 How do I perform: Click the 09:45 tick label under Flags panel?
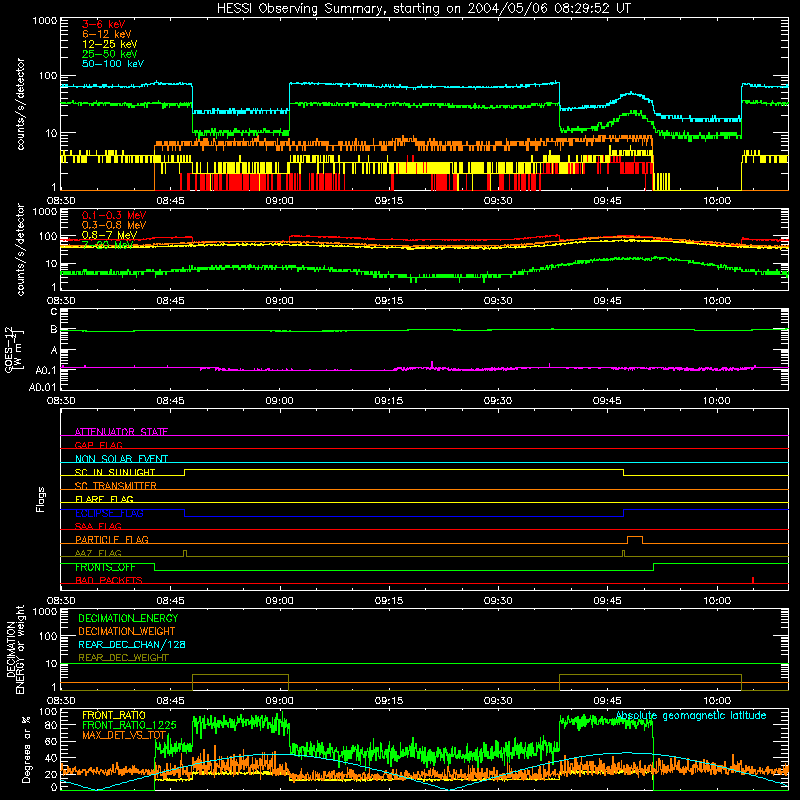(607, 601)
